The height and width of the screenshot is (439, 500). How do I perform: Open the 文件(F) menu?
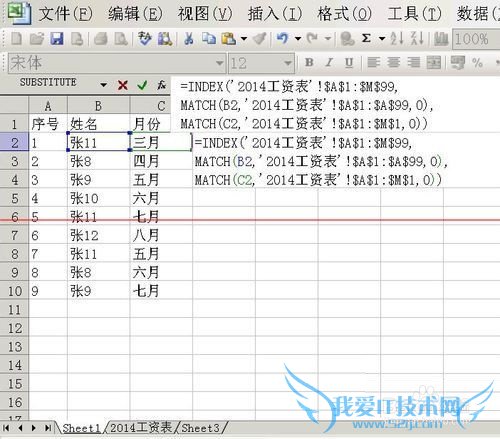tap(66, 14)
